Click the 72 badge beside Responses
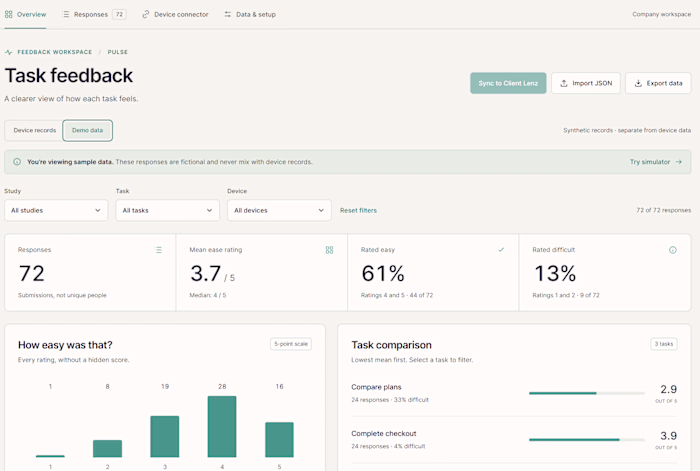This screenshot has height=471, width=700. point(119,14)
